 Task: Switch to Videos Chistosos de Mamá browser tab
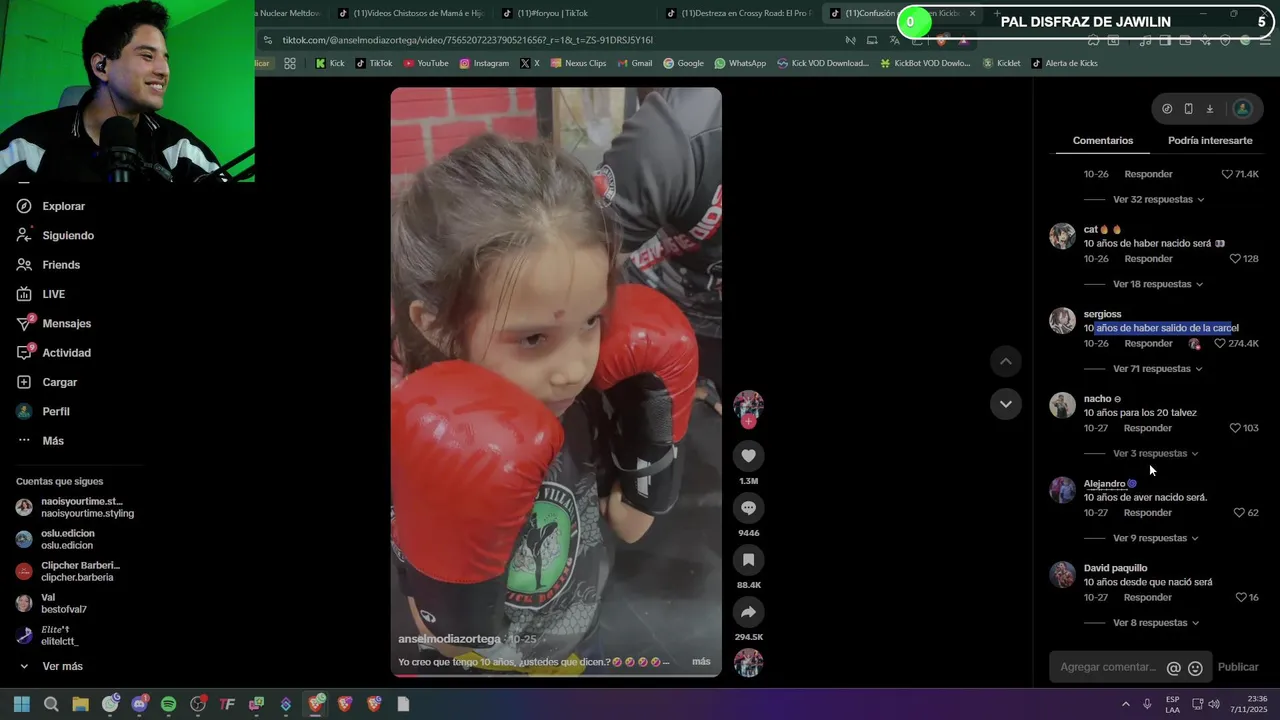click(x=411, y=13)
